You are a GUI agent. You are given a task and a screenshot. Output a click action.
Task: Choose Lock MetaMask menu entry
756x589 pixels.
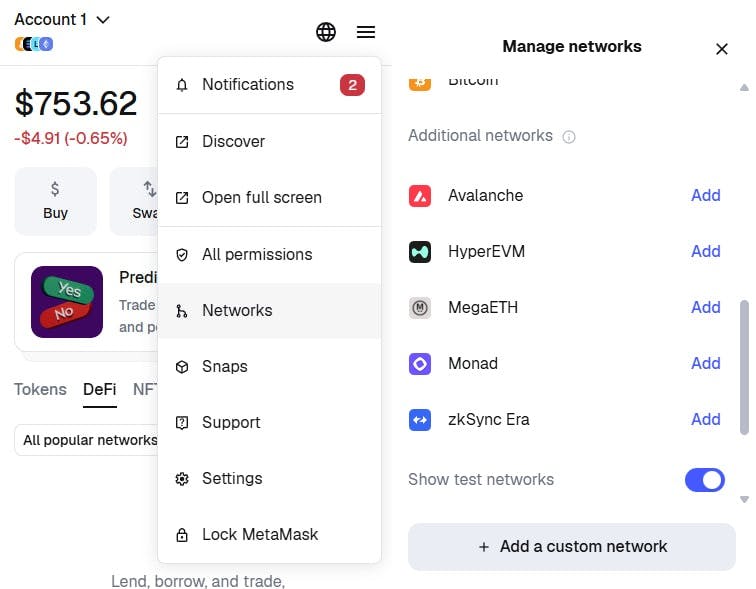270,535
